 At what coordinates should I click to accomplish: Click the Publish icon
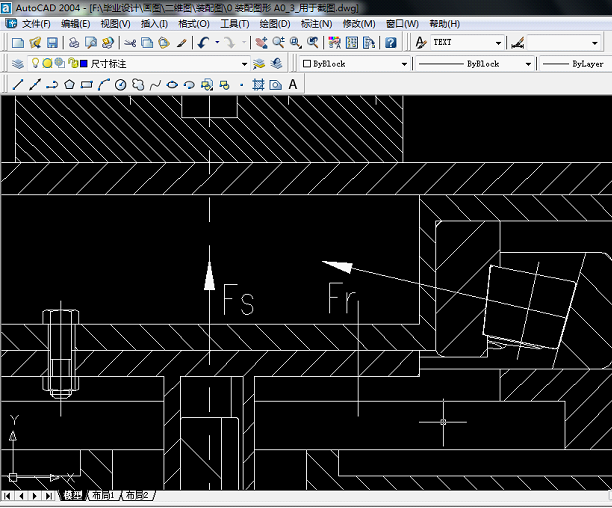click(x=108, y=43)
